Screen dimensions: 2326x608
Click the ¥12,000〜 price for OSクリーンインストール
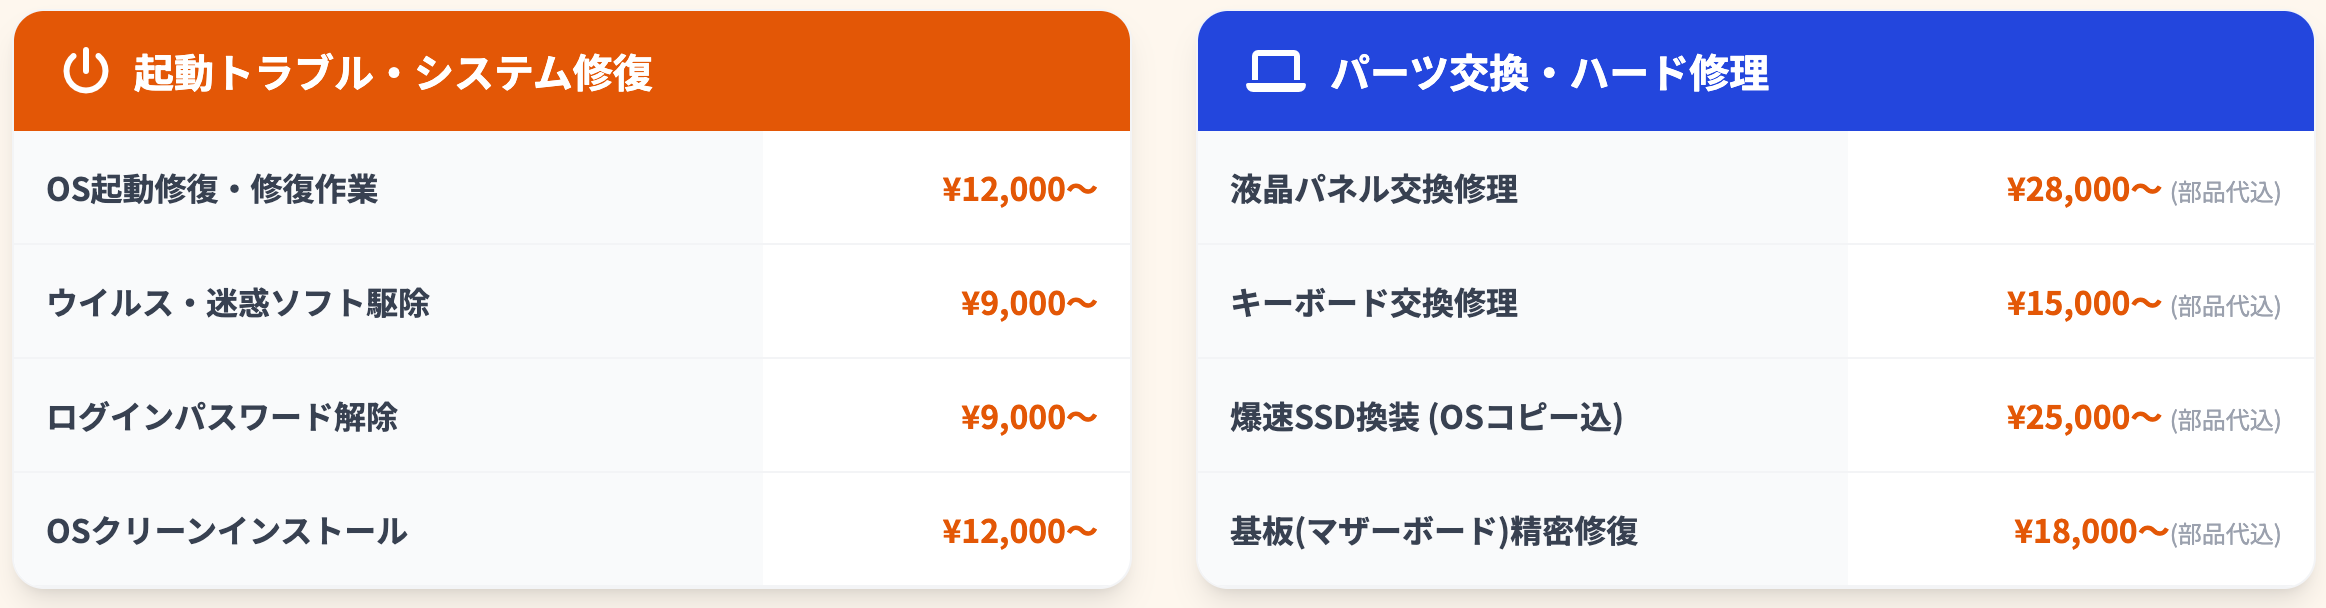coord(1019,531)
